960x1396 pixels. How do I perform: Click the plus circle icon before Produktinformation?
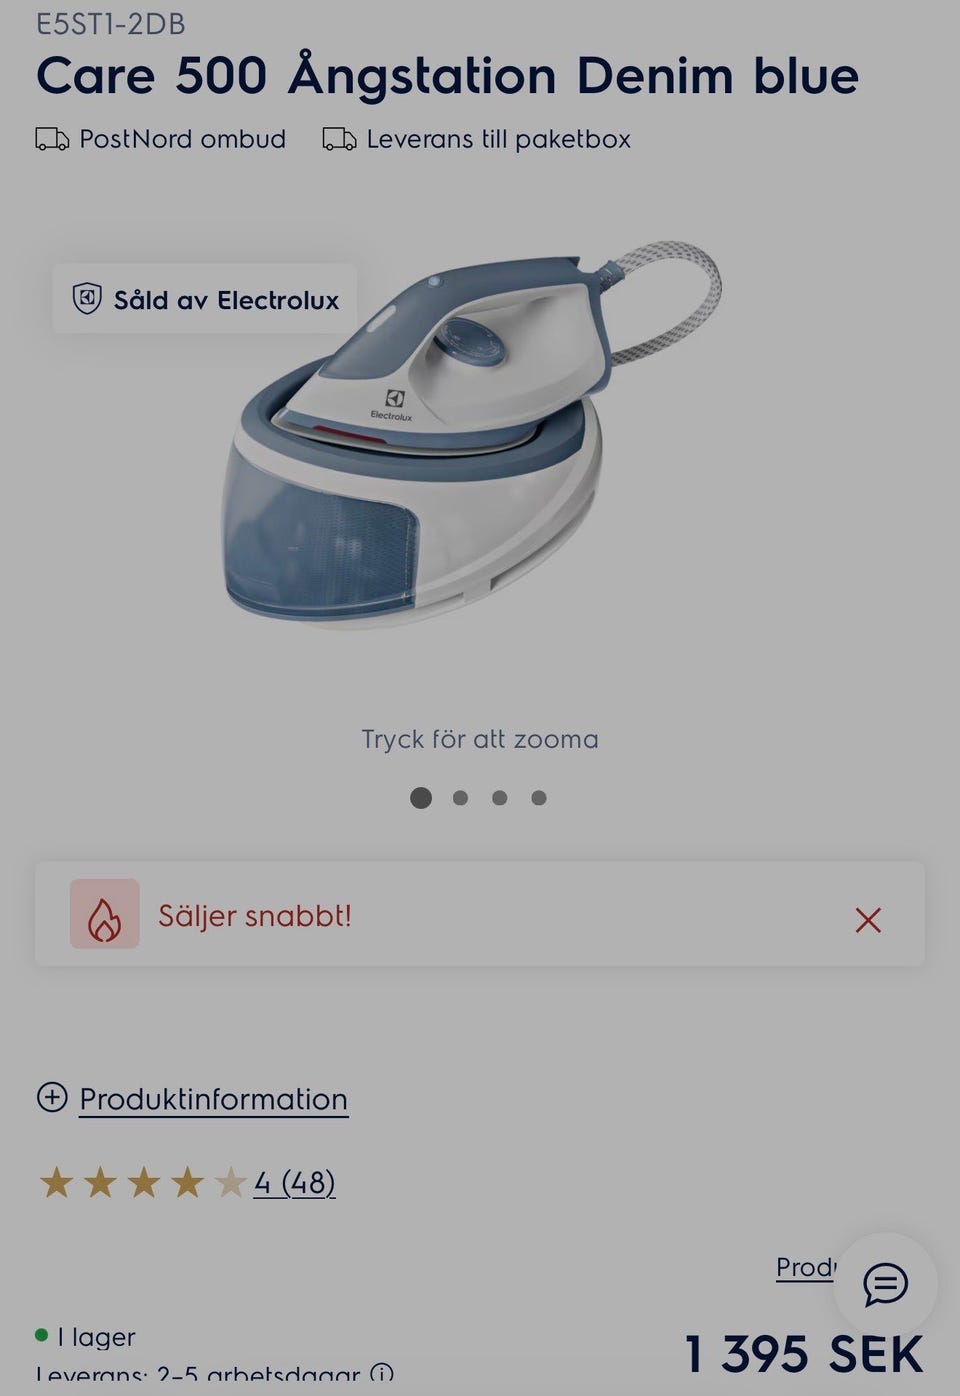[x=52, y=1097]
